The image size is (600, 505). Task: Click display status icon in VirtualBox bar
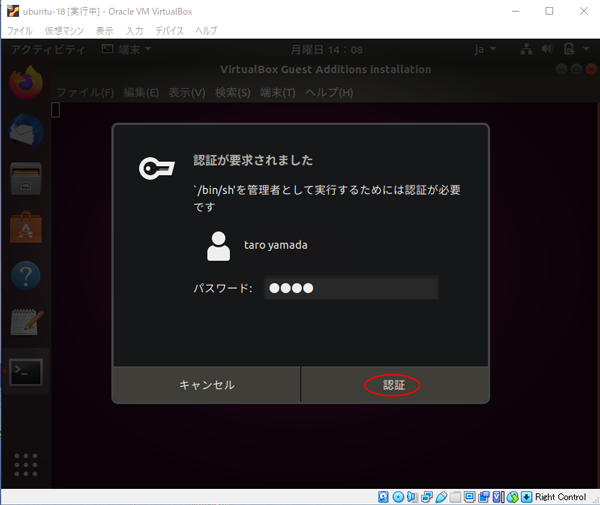pyautogui.click(x=470, y=497)
